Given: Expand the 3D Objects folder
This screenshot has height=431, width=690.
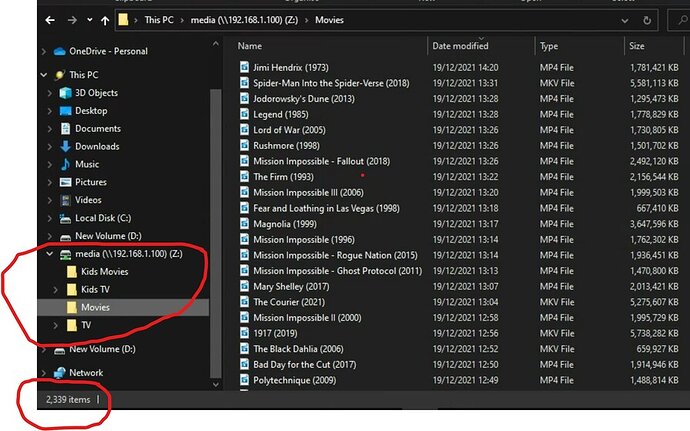Looking at the screenshot, I should click(50, 93).
